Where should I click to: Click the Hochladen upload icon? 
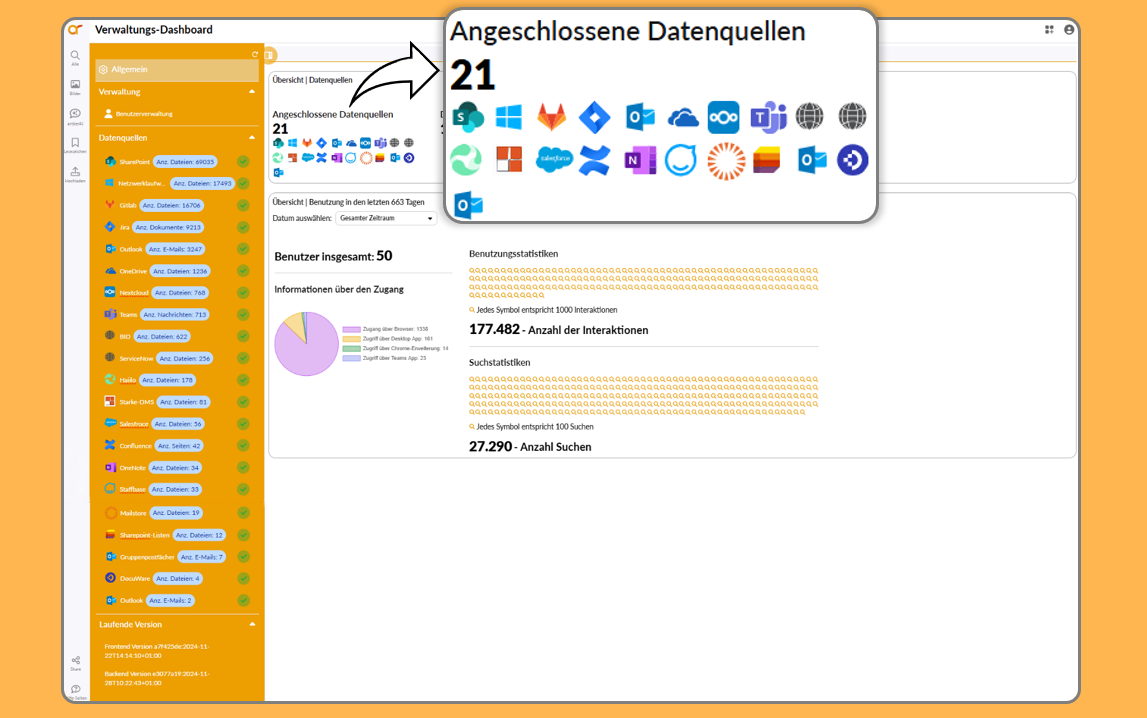point(75,172)
